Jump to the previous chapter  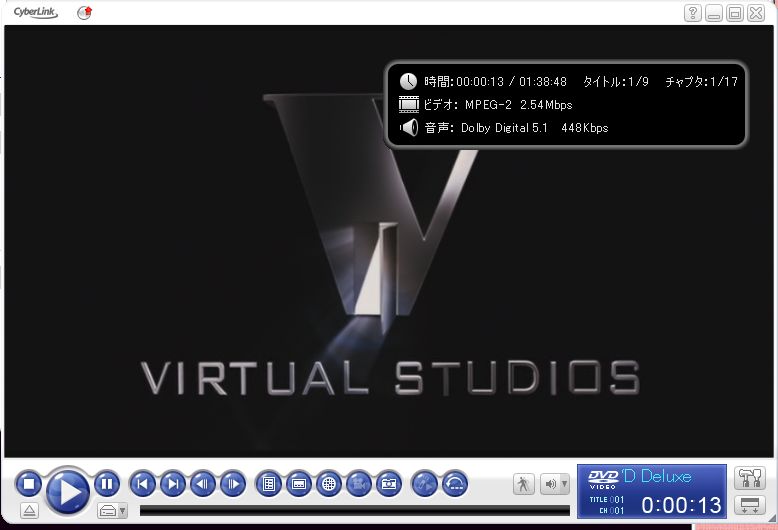click(142, 484)
